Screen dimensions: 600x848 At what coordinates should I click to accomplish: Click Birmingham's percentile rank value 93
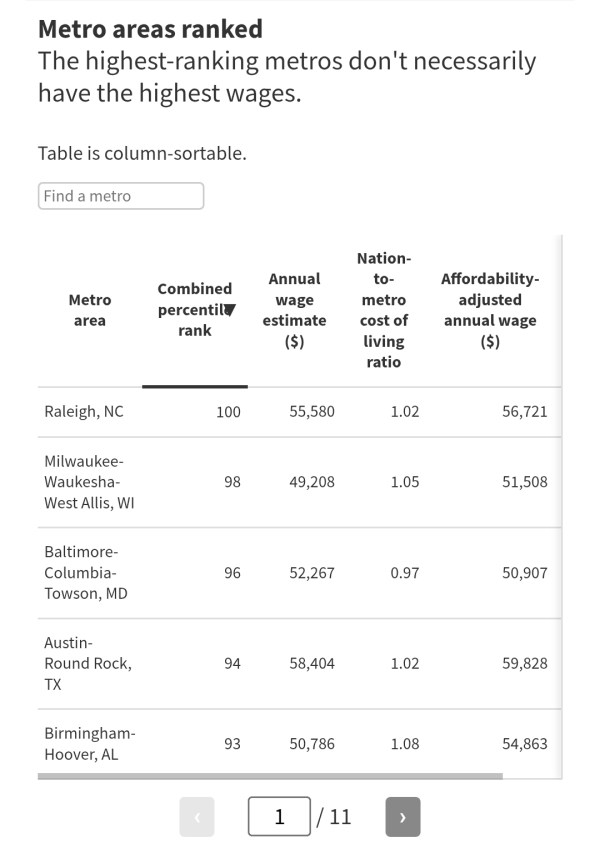point(232,744)
